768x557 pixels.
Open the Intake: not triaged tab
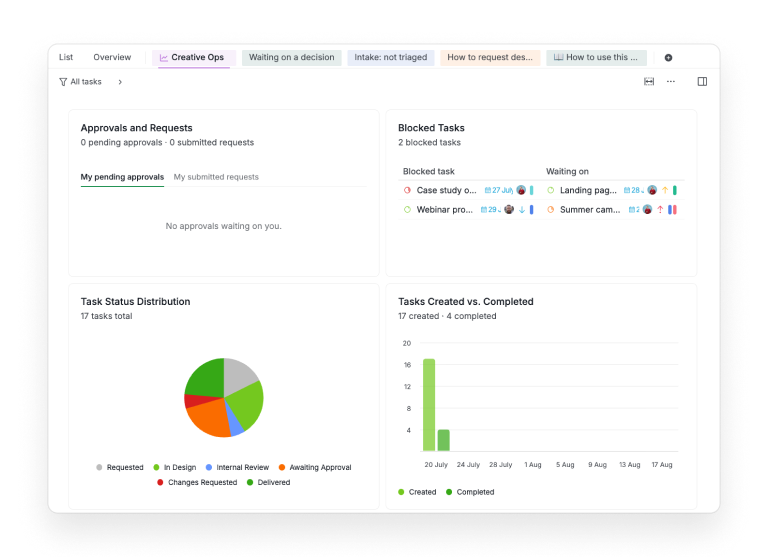(x=390, y=57)
